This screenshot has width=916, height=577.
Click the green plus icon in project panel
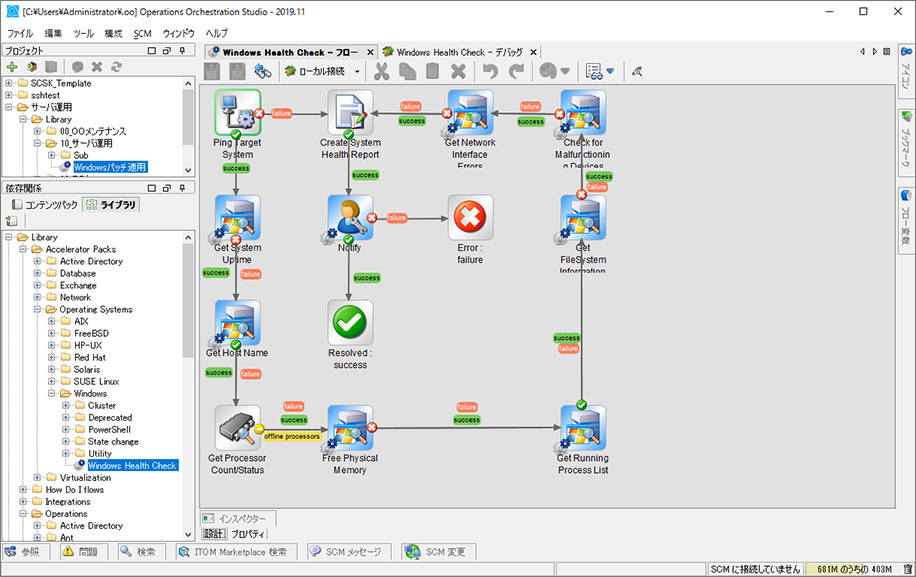click(12, 67)
